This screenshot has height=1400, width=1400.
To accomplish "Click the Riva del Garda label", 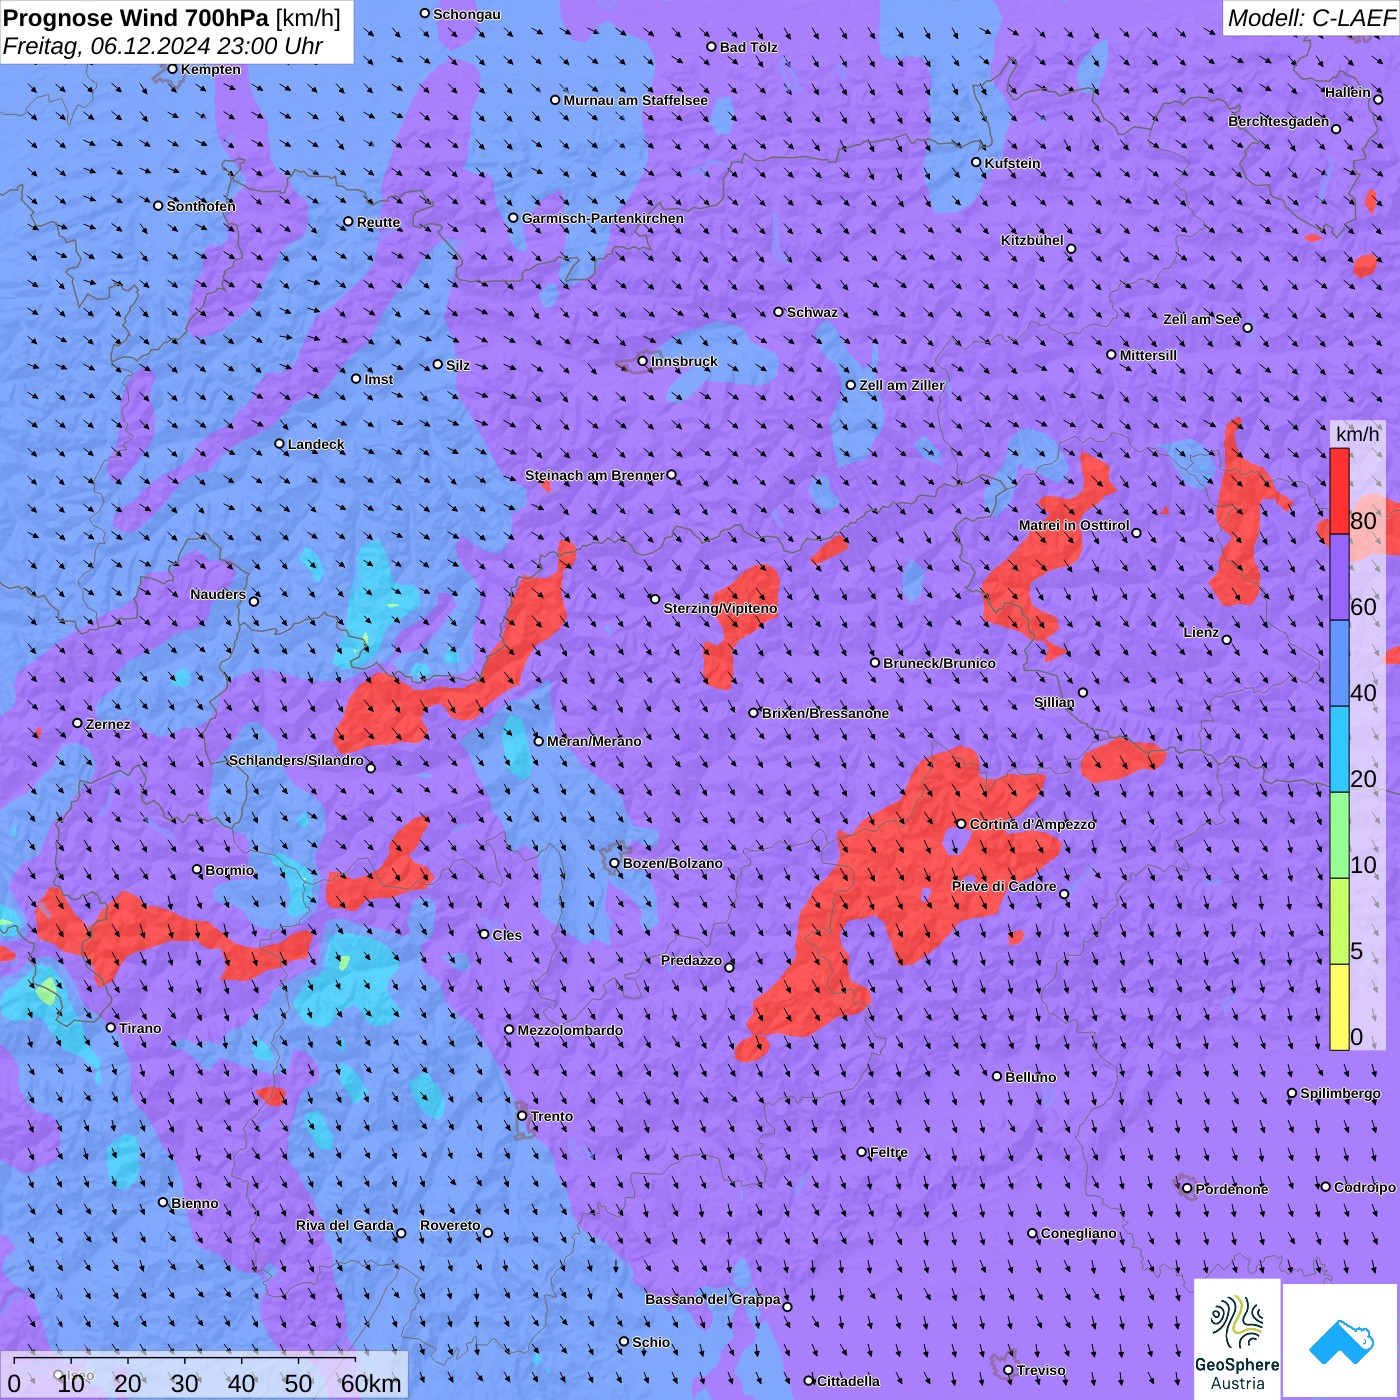I will click(x=344, y=1225).
